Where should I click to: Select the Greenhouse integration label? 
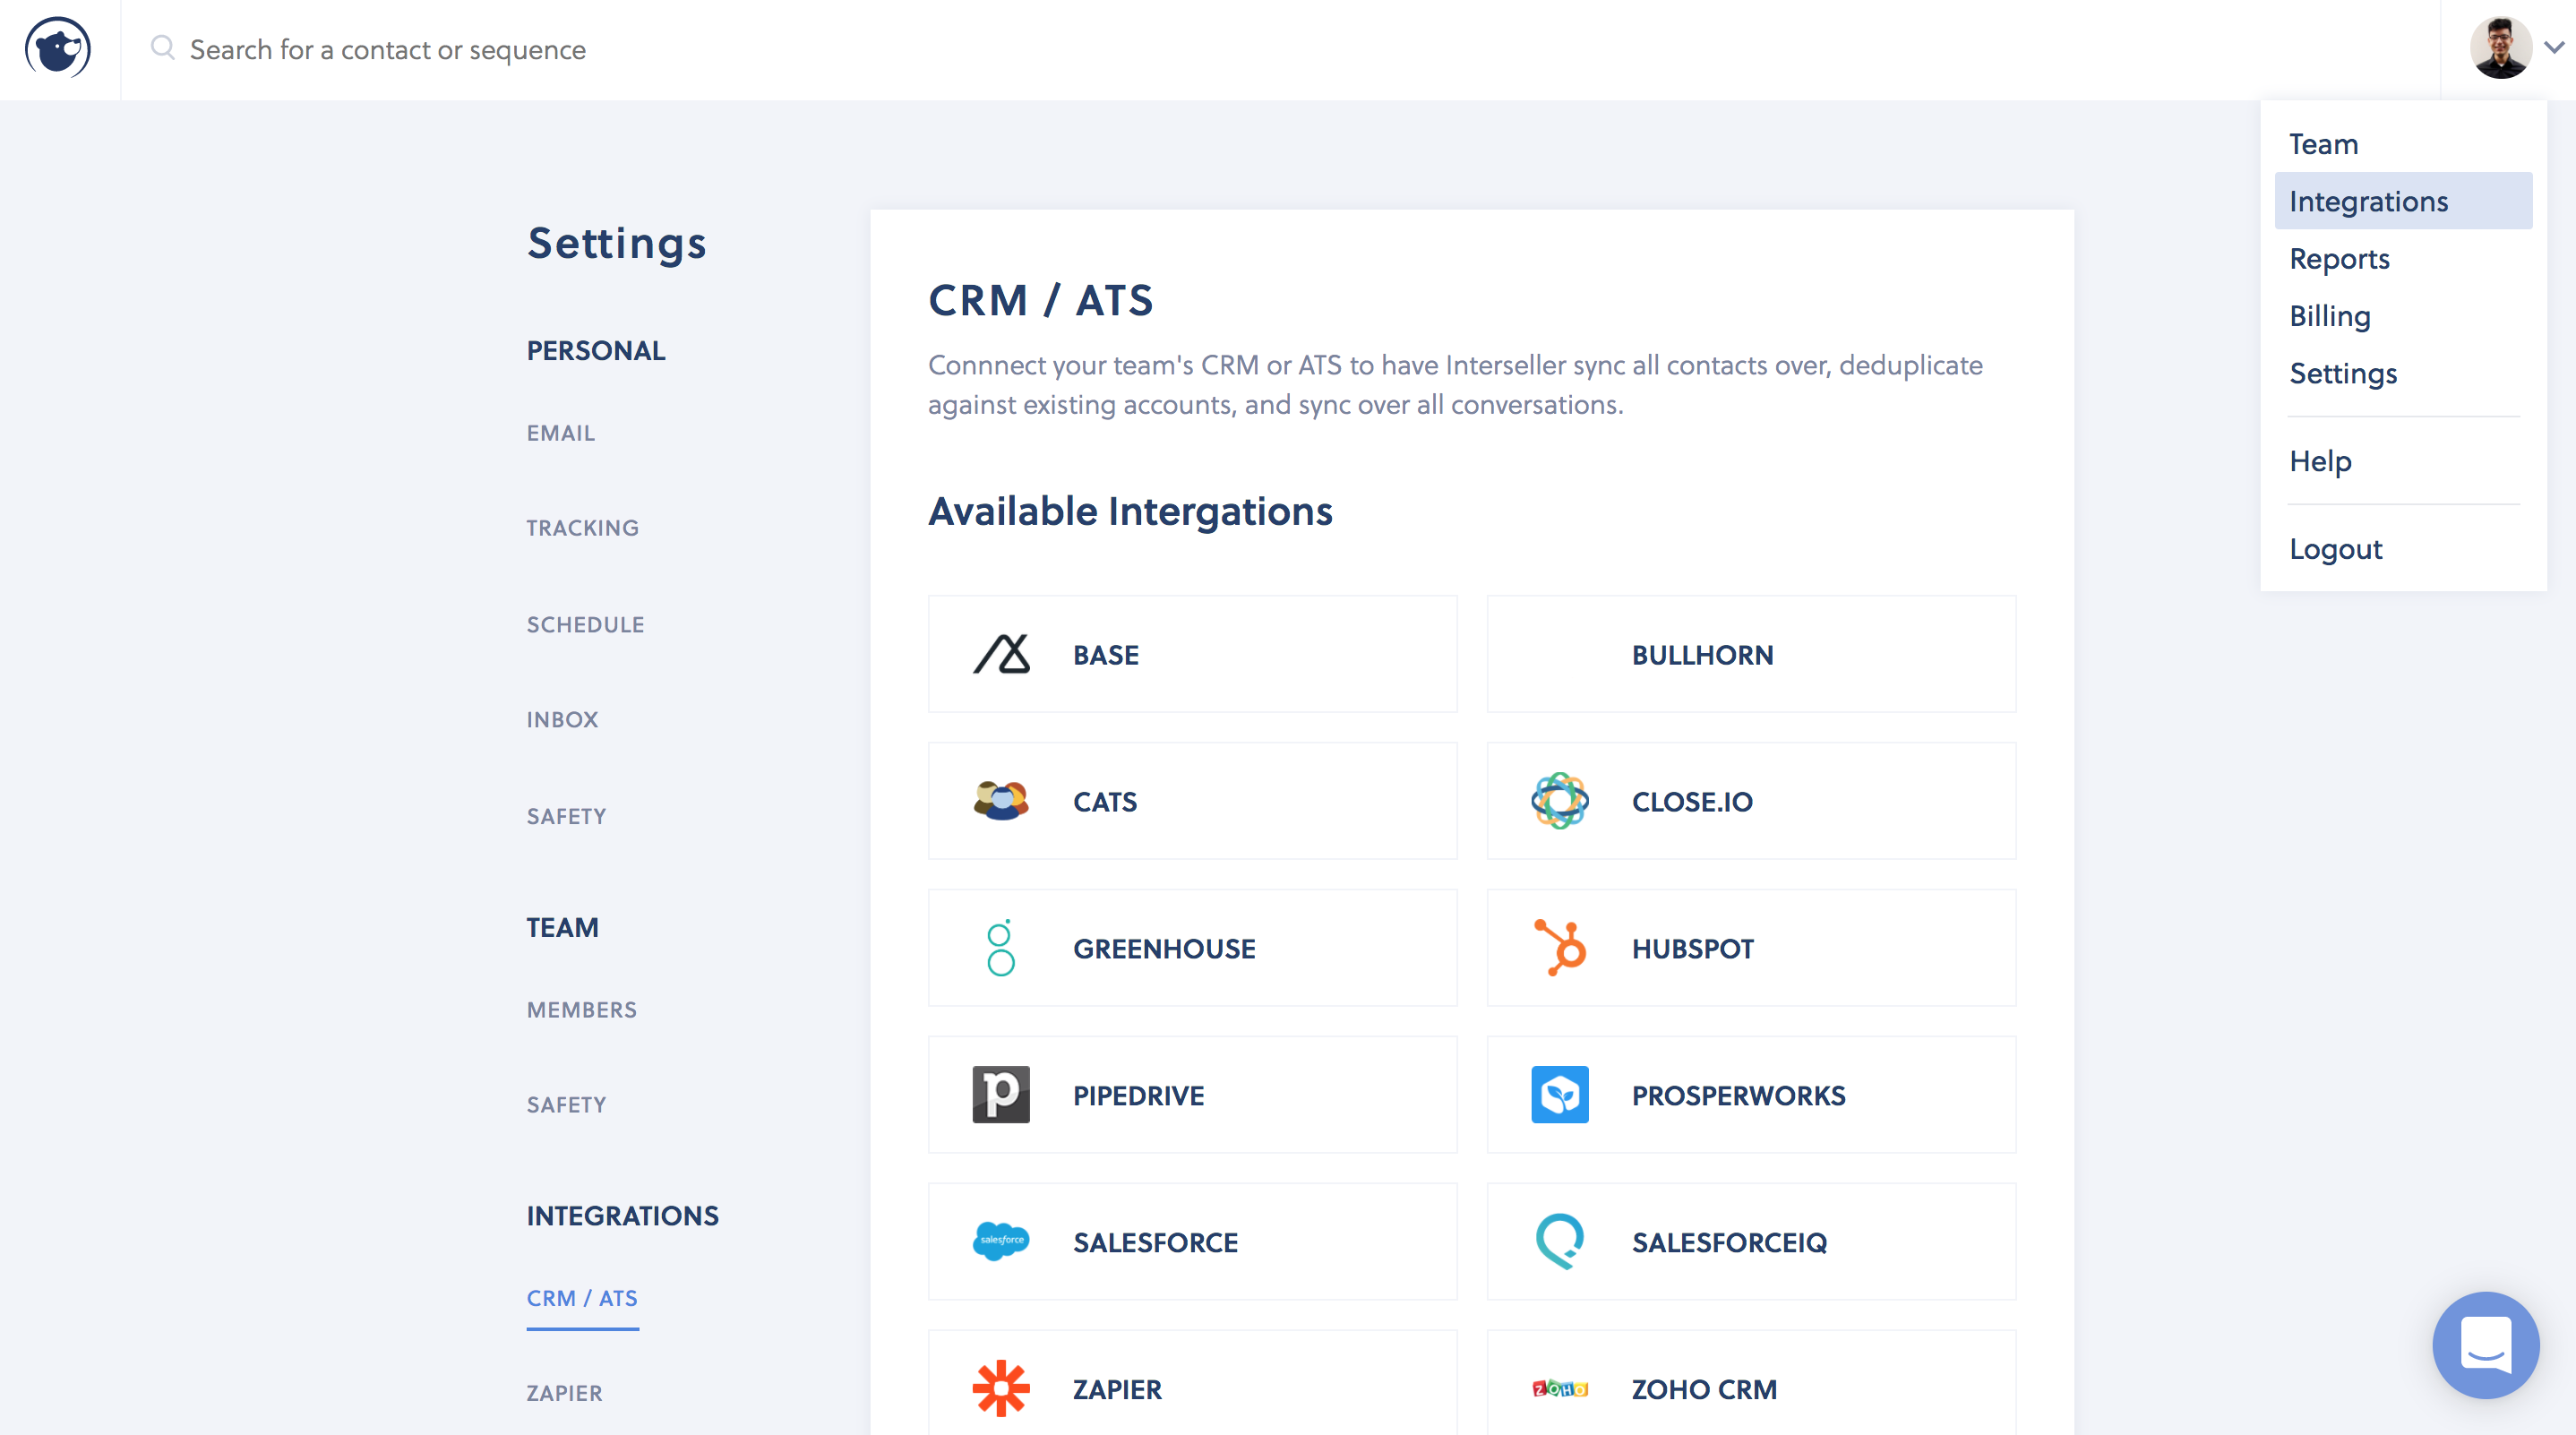point(1164,948)
